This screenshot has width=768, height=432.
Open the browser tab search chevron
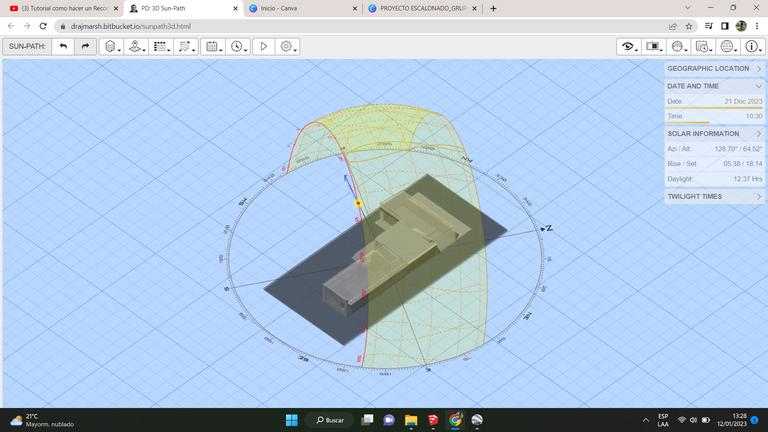point(687,8)
